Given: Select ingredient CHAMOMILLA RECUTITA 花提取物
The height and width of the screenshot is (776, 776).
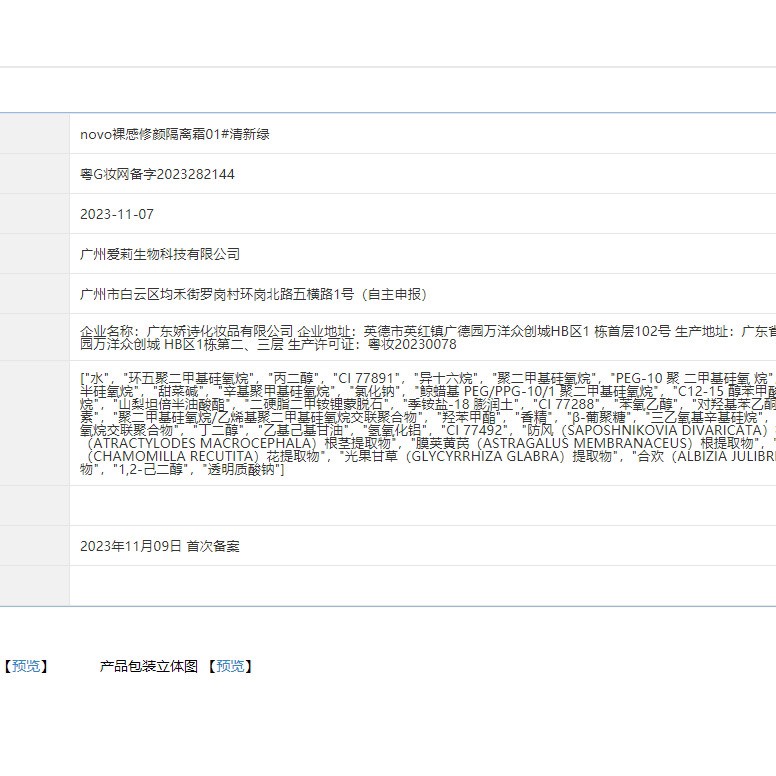Looking at the screenshot, I should [201, 456].
